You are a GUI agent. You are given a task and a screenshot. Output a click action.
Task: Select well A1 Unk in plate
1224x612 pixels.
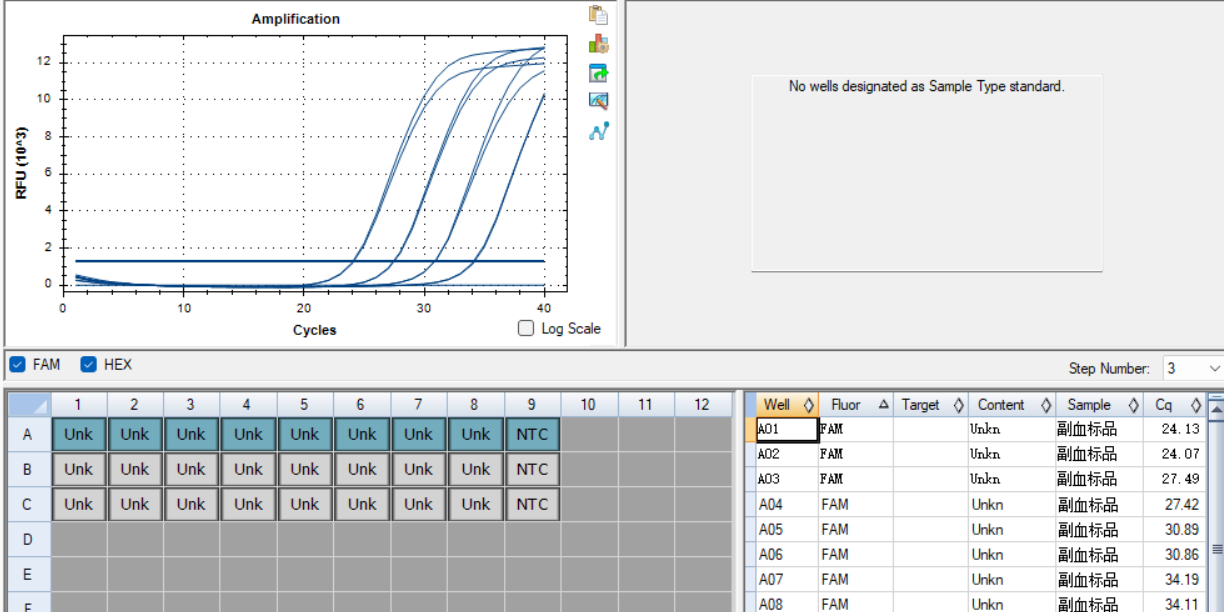pyautogui.click(x=78, y=434)
